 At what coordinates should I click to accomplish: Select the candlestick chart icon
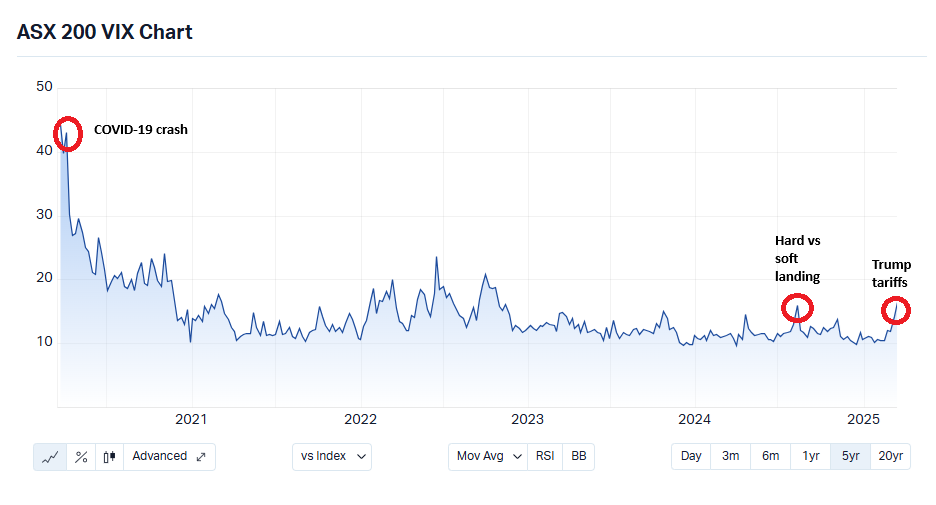110,456
